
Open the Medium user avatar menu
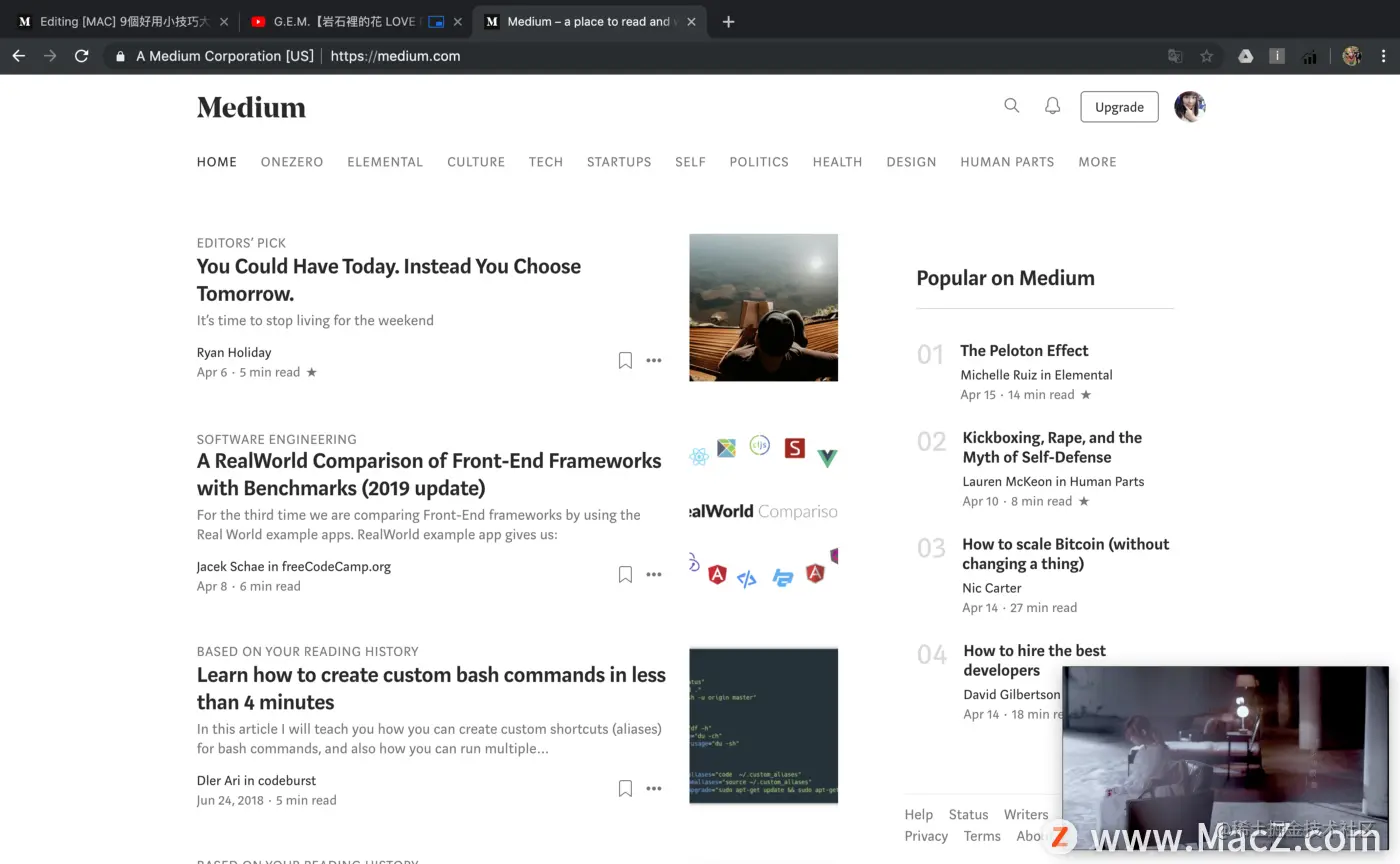click(1190, 106)
